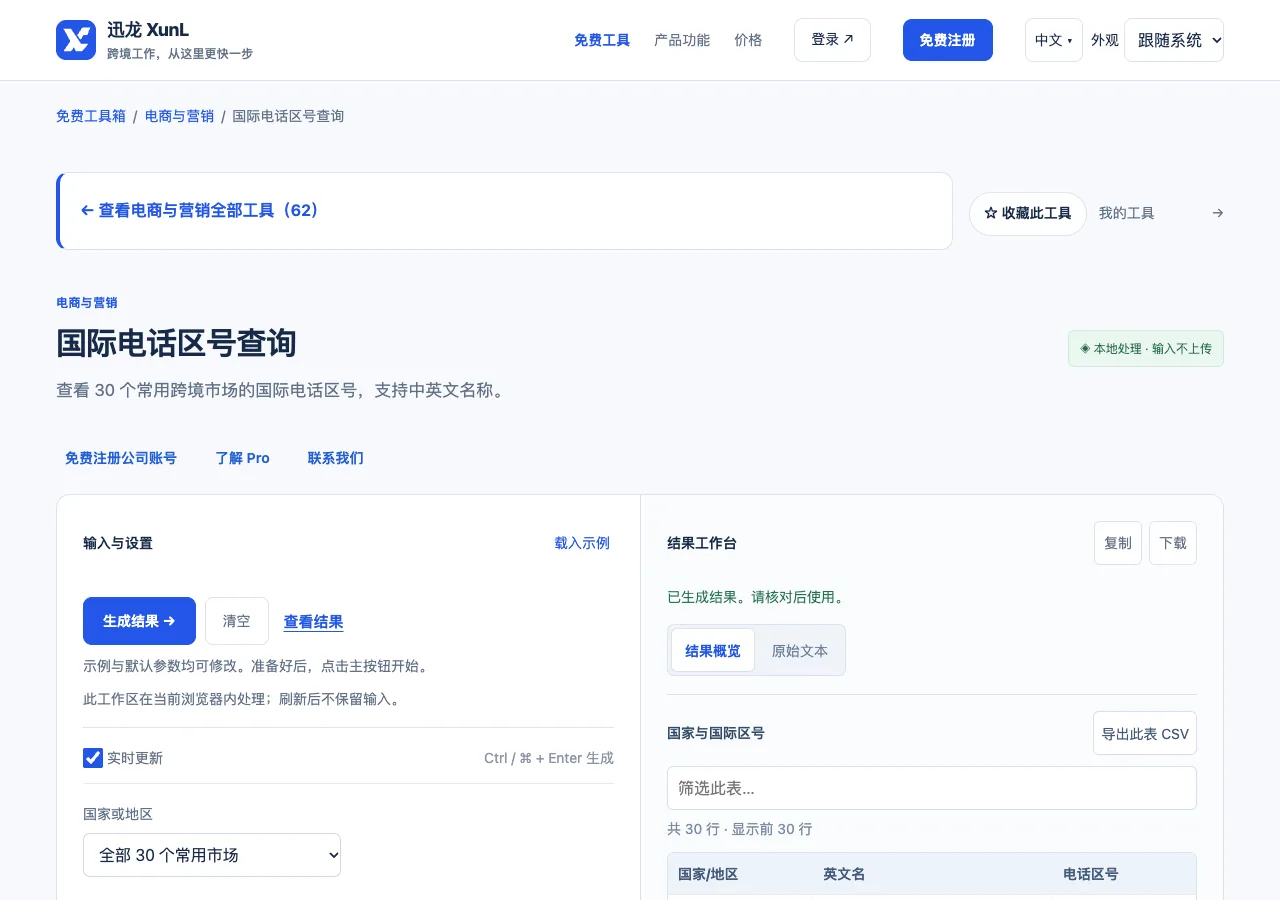The width and height of the screenshot is (1280, 900).
Task: Click the 联系我们 link
Action: [336, 458]
